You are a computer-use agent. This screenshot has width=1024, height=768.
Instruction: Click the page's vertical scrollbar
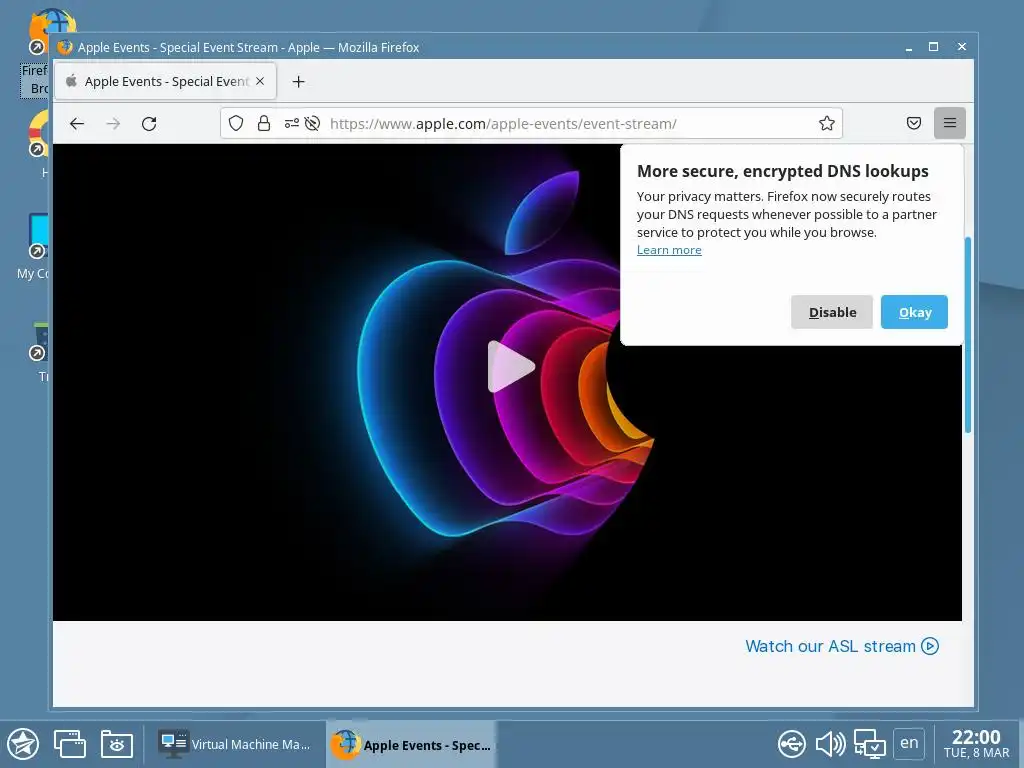click(968, 334)
